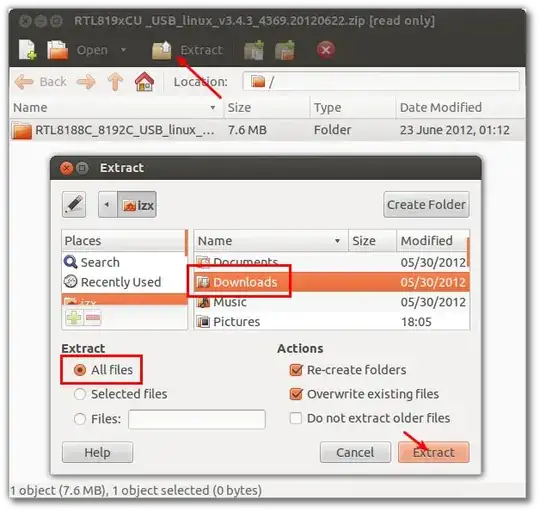Click the add folder to archive icon

[285, 50]
